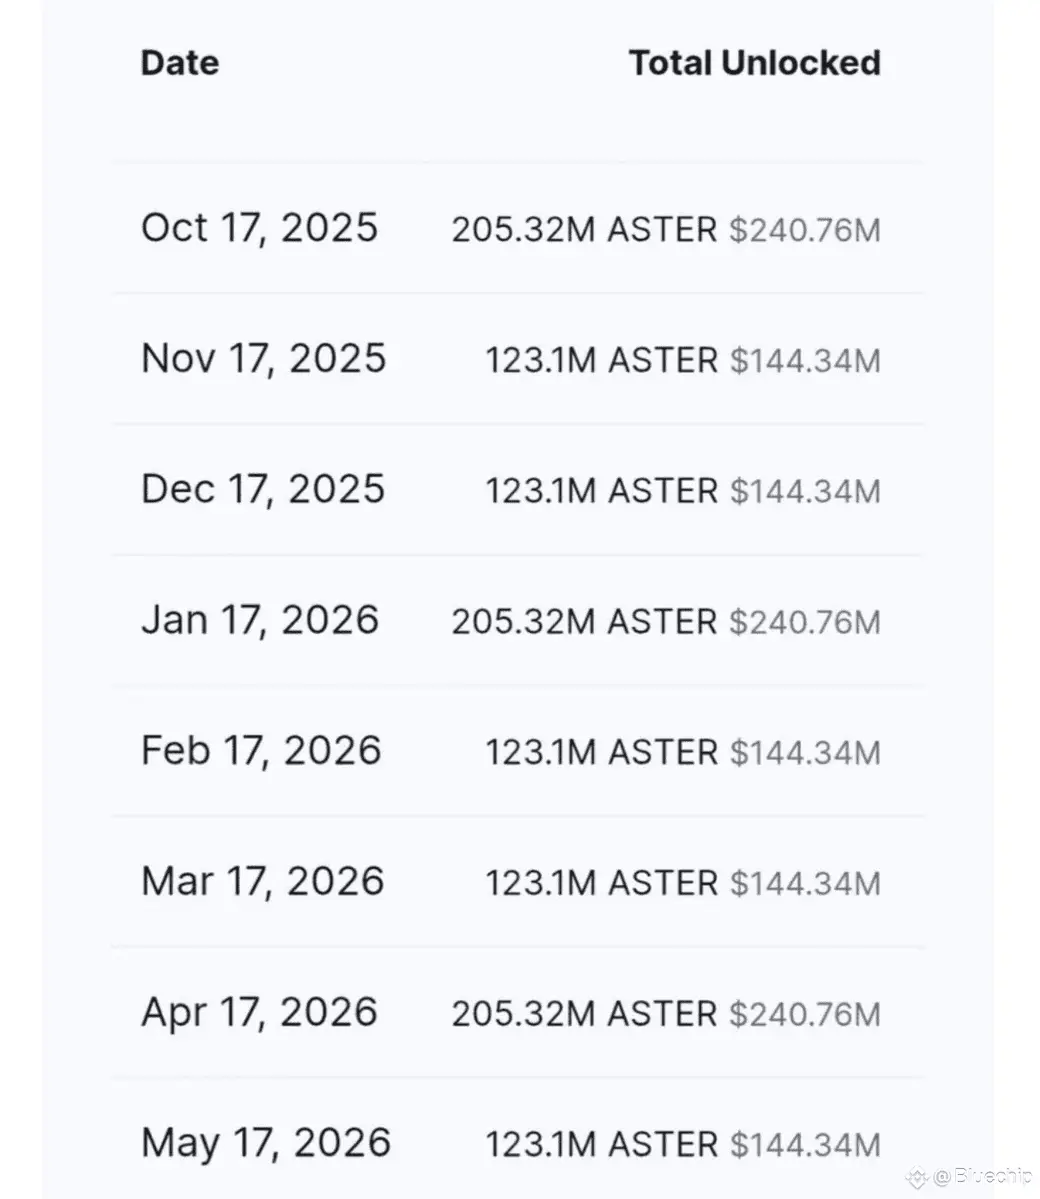Click the 205.32M ASTER amount for Oct 17, 2025
Image resolution: width=1040 pixels, height=1199 pixels.
pos(584,229)
